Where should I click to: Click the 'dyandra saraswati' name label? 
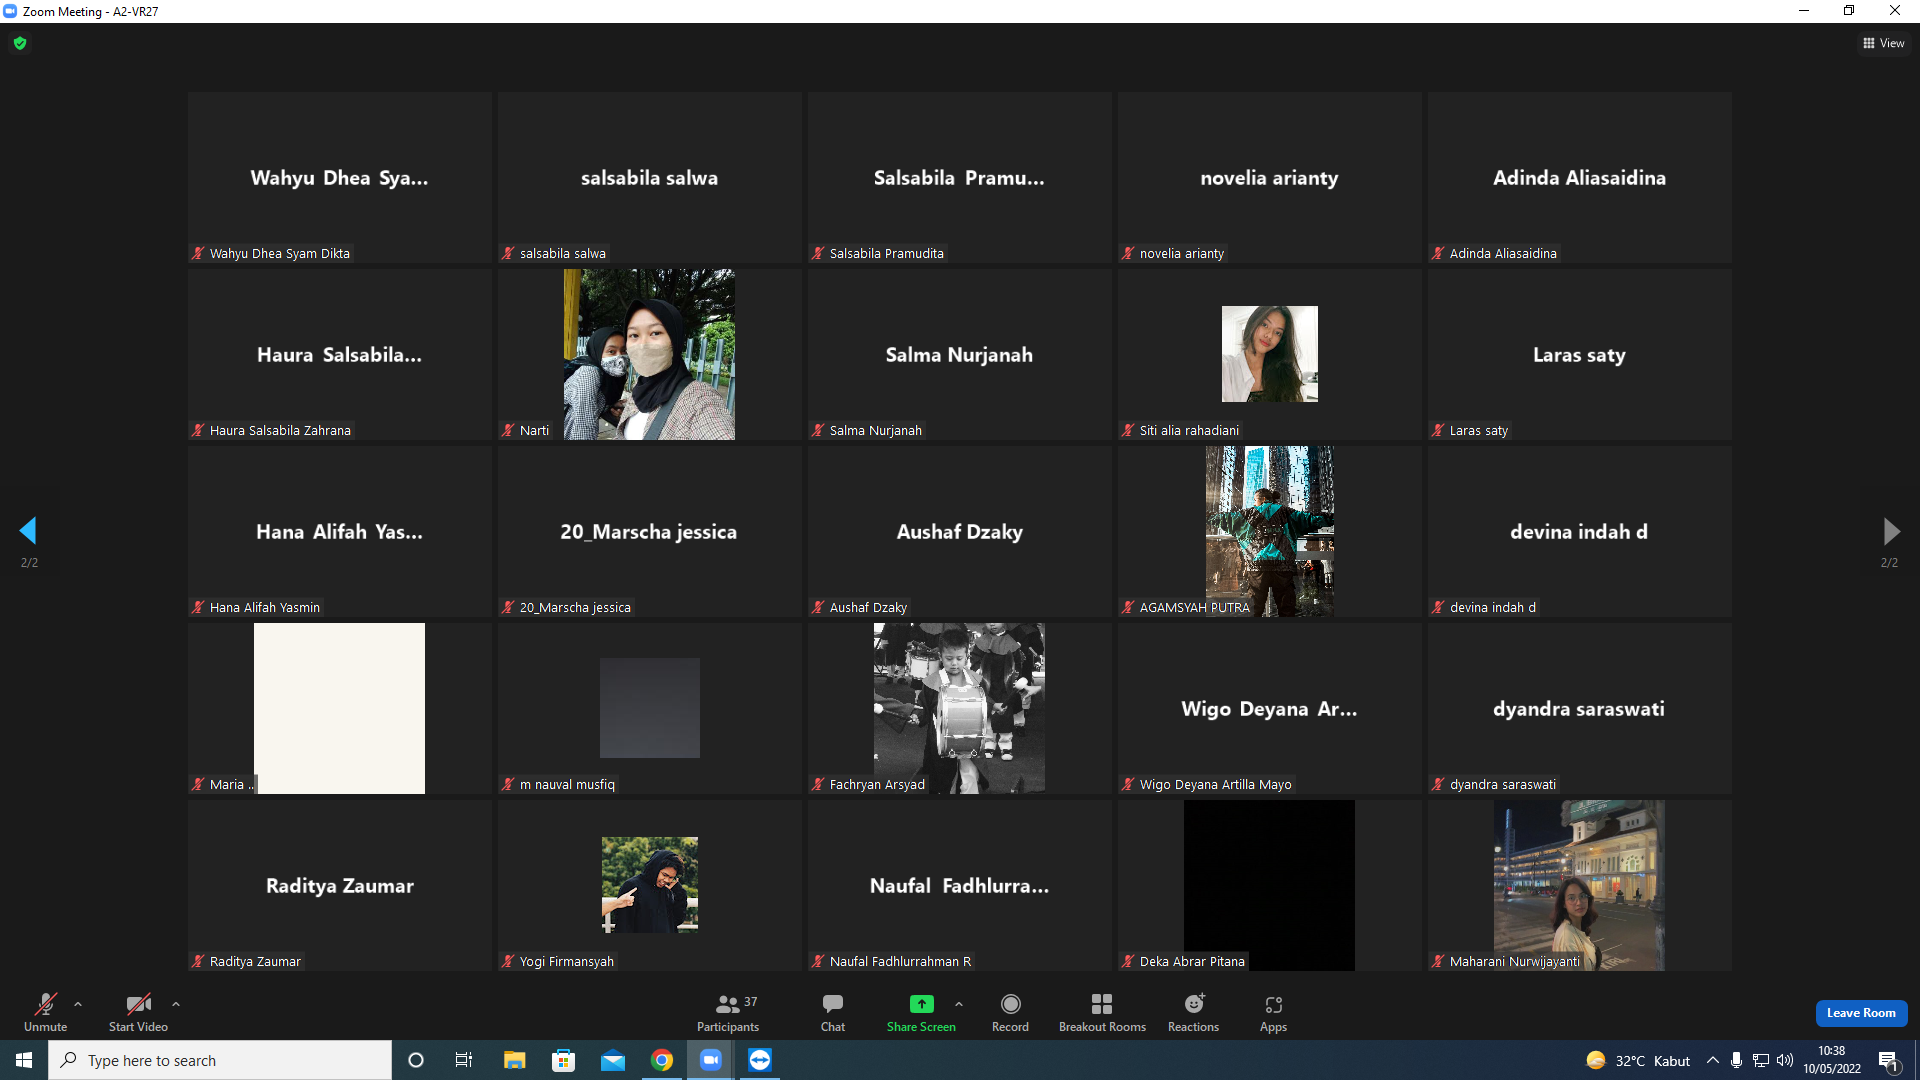pyautogui.click(x=1503, y=785)
